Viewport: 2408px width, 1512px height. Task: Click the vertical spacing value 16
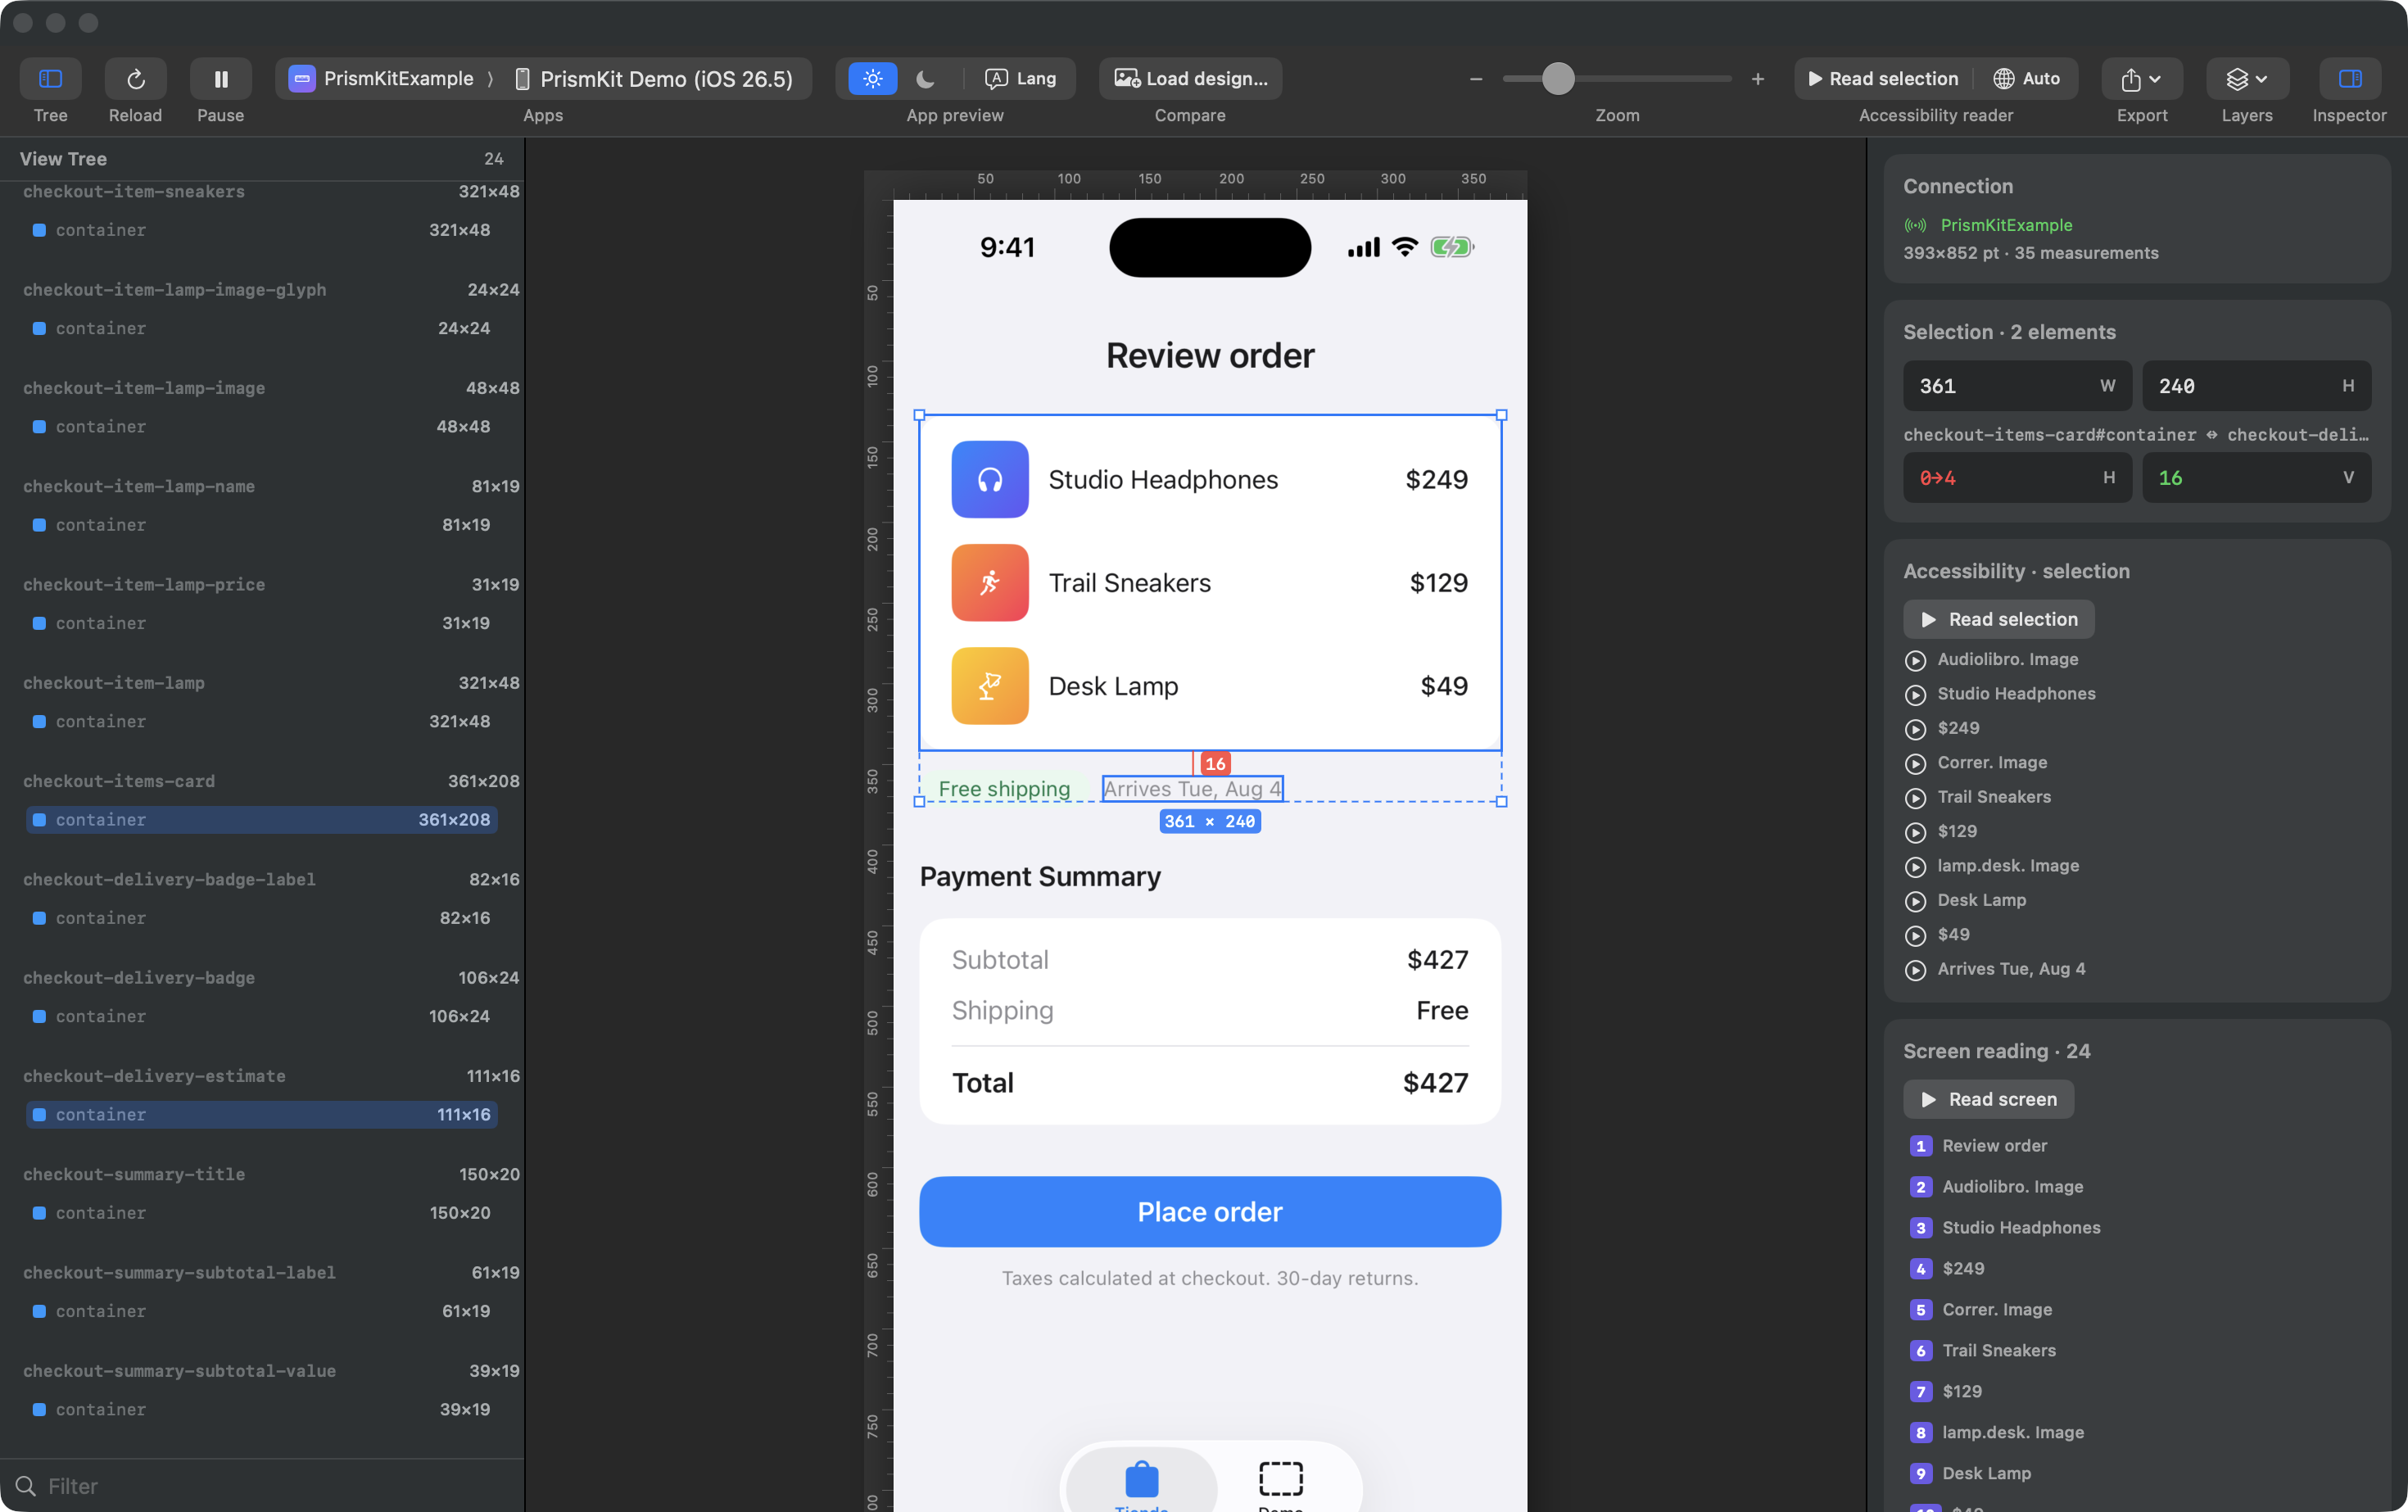click(x=2256, y=478)
